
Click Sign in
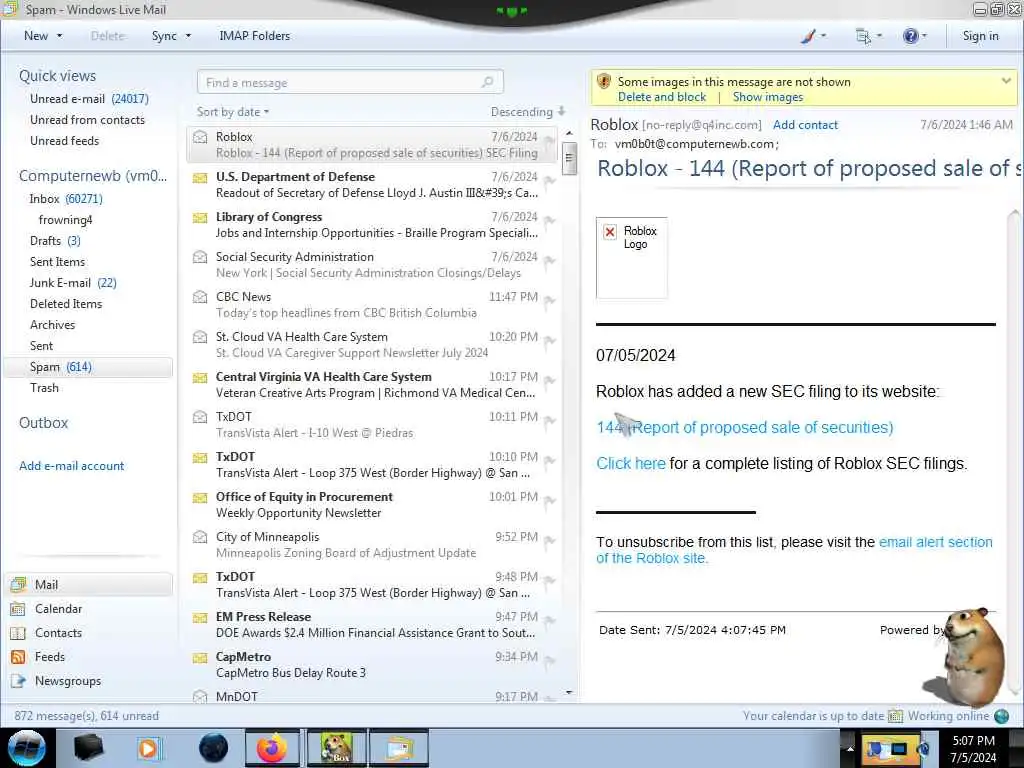click(x=980, y=36)
